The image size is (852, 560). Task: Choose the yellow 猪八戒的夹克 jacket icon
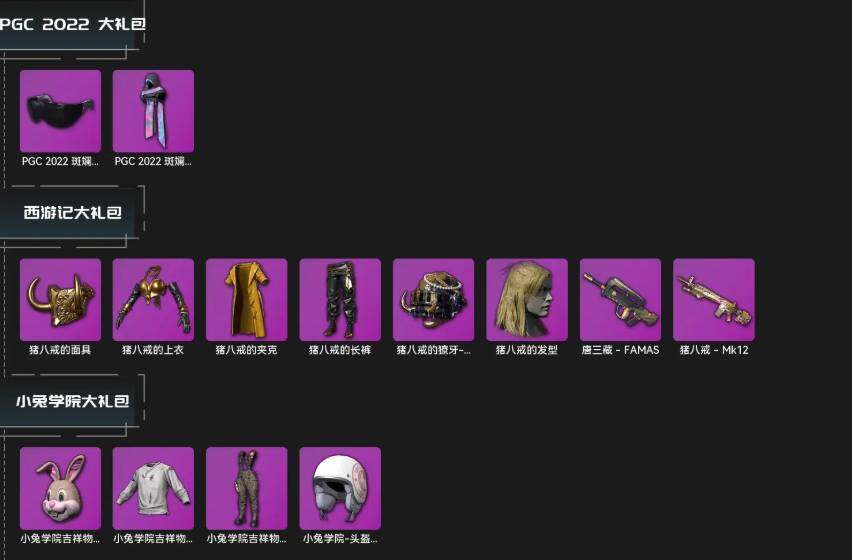247,300
